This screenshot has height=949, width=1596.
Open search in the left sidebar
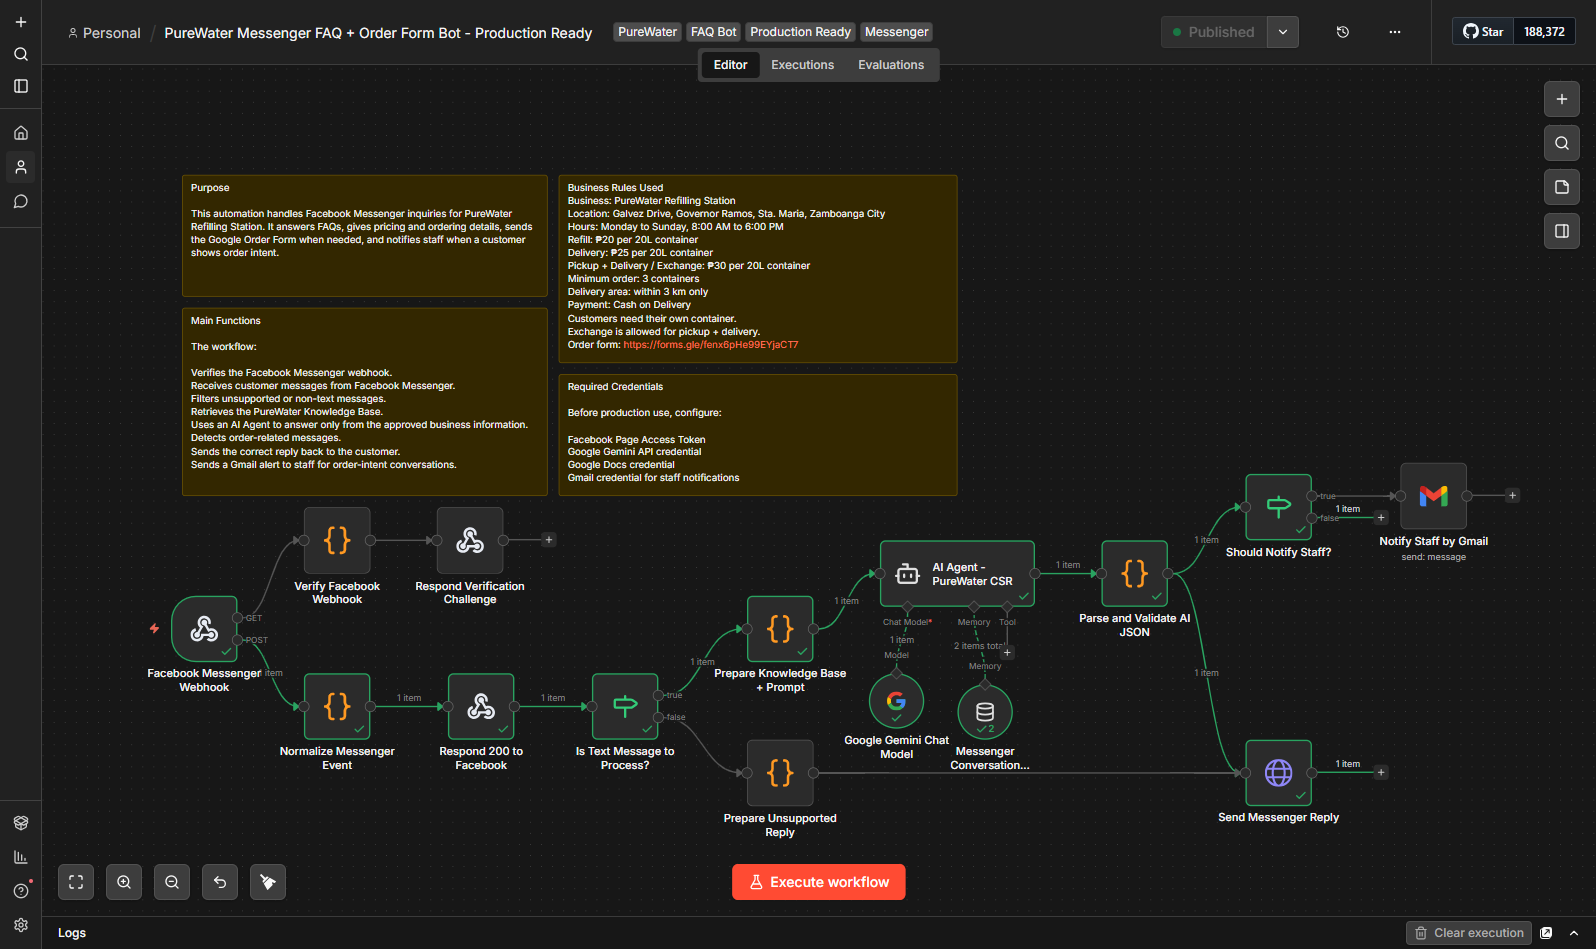21,54
